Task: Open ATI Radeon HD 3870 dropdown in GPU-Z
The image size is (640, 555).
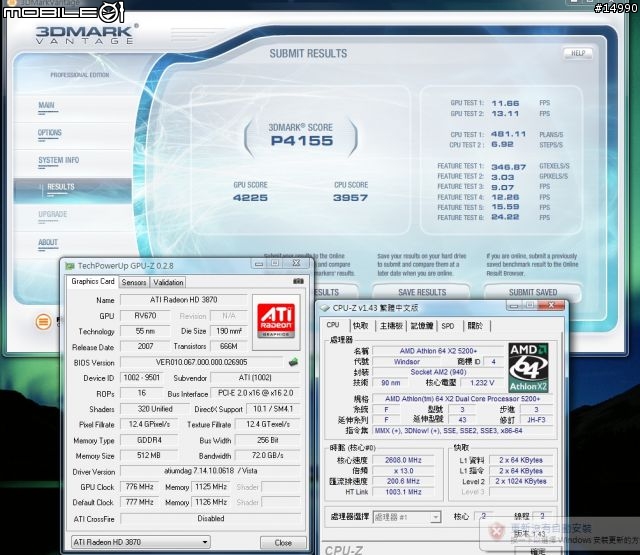Action: coord(141,542)
